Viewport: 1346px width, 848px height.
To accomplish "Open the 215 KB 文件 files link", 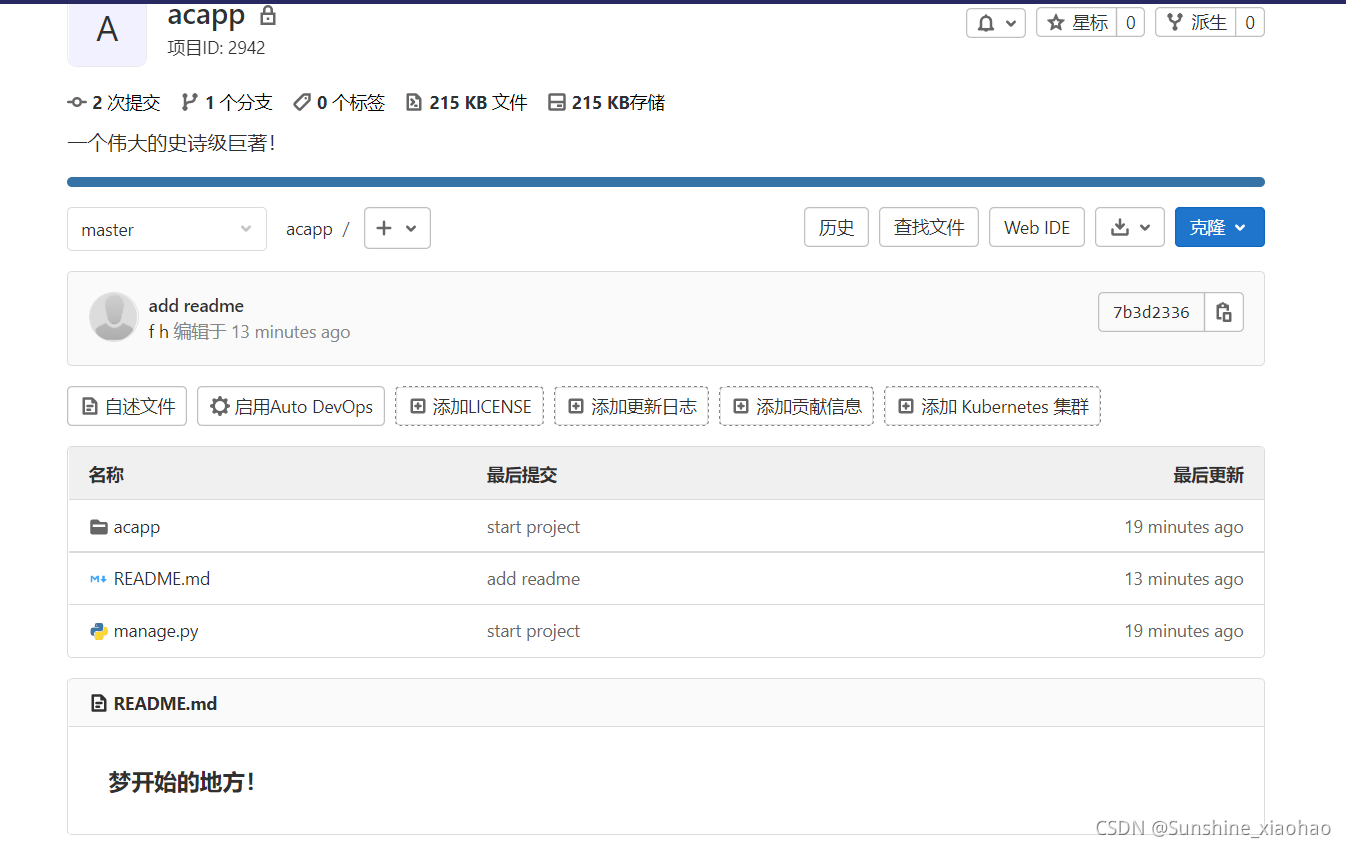I will 466,102.
